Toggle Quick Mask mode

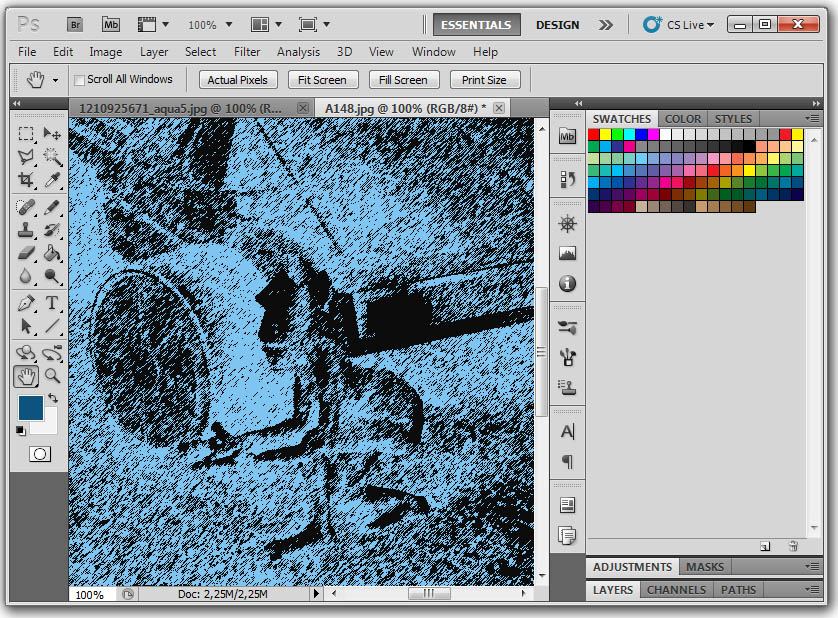pyautogui.click(x=40, y=454)
